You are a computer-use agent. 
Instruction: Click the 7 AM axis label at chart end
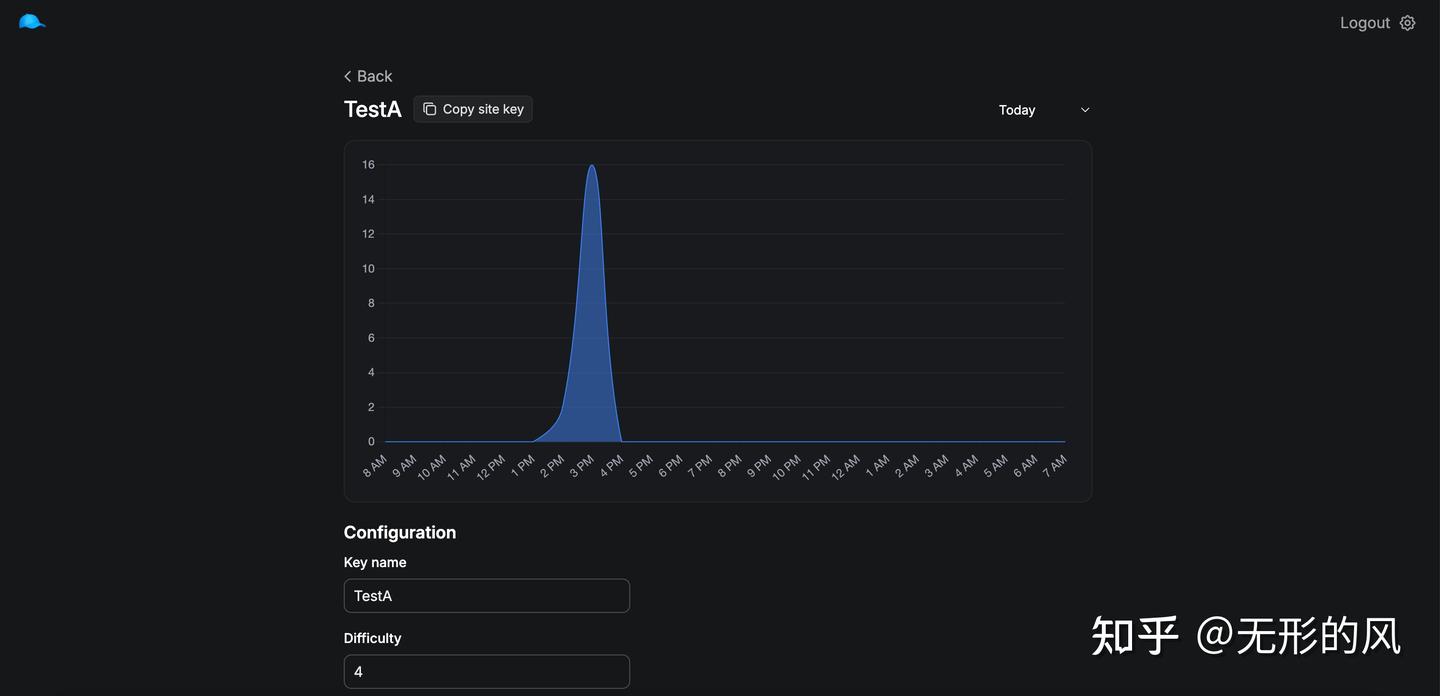tap(1055, 466)
